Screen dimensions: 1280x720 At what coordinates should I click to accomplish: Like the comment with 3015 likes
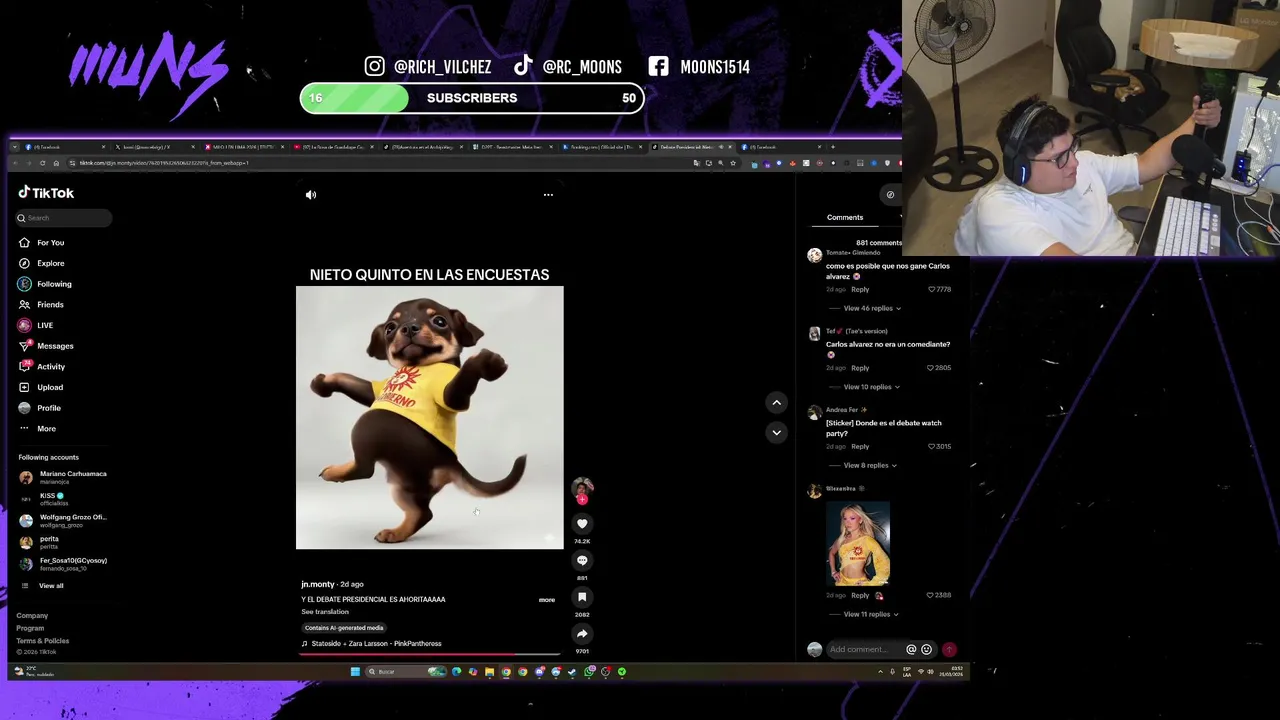coord(939,447)
